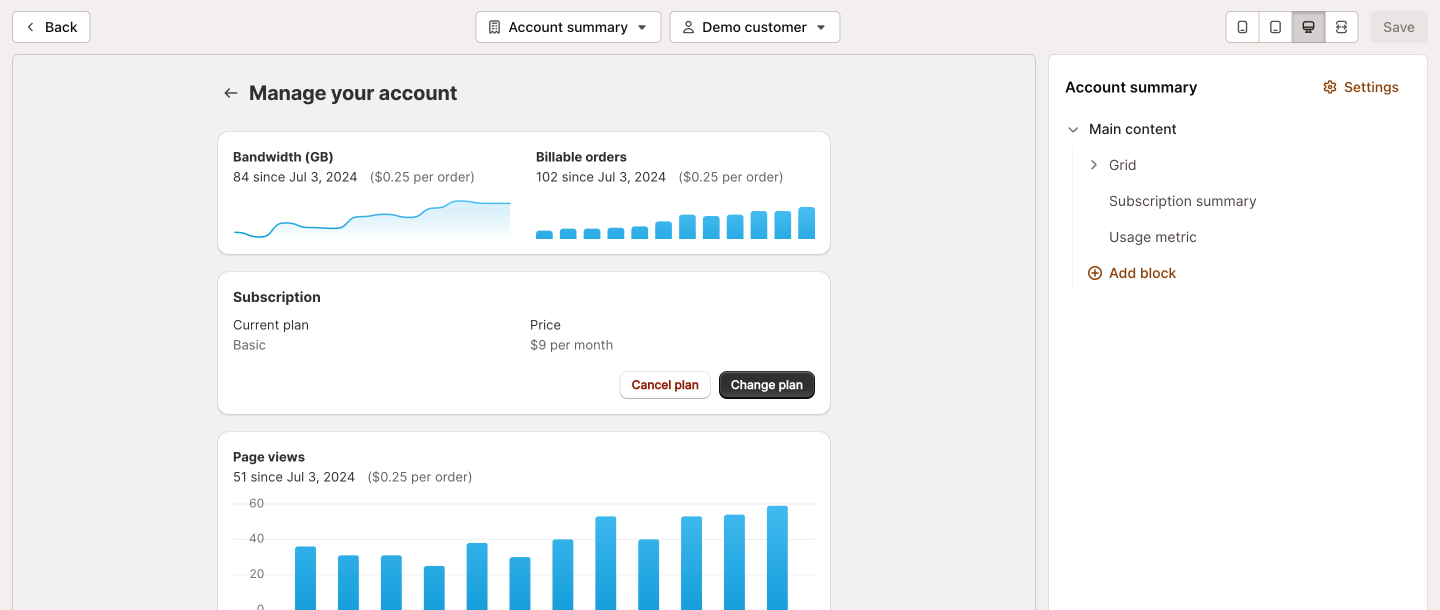
Task: Expand the Grid block in sidebar
Action: [x=1093, y=164]
